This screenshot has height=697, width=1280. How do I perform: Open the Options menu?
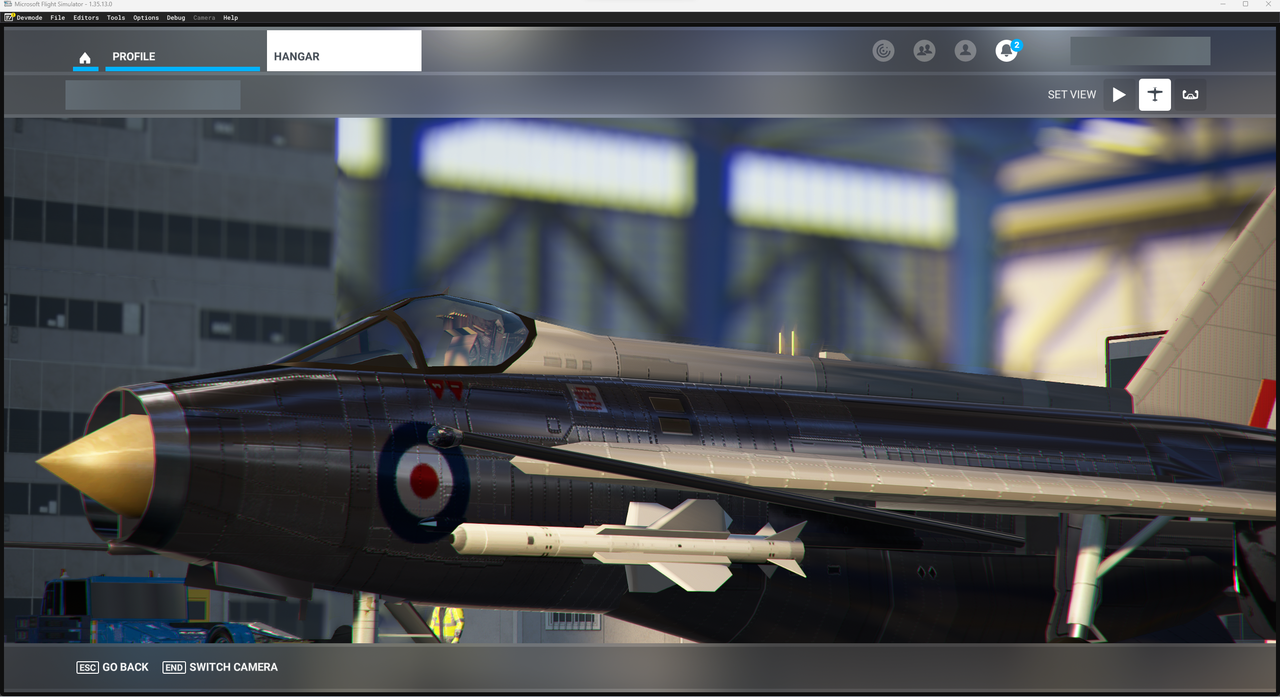point(146,18)
